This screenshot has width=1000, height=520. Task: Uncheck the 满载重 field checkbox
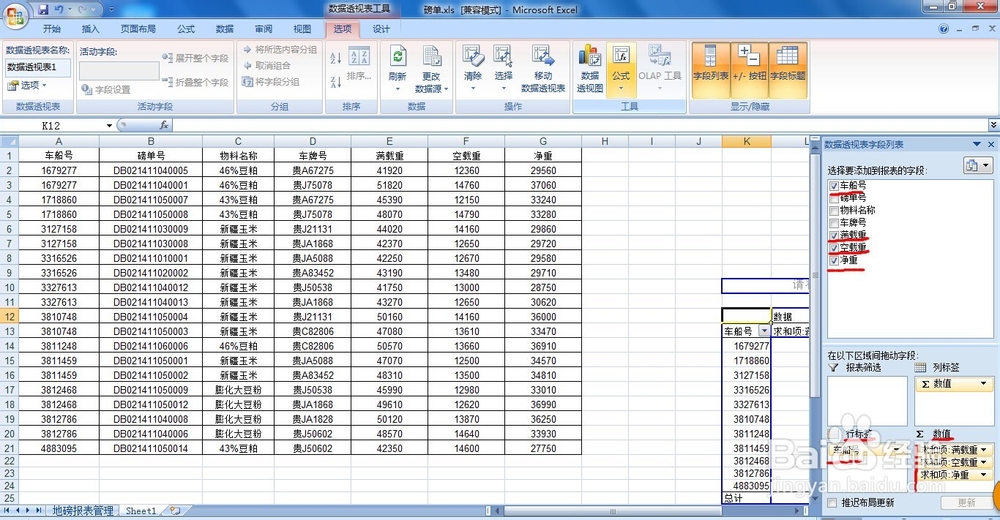click(834, 235)
